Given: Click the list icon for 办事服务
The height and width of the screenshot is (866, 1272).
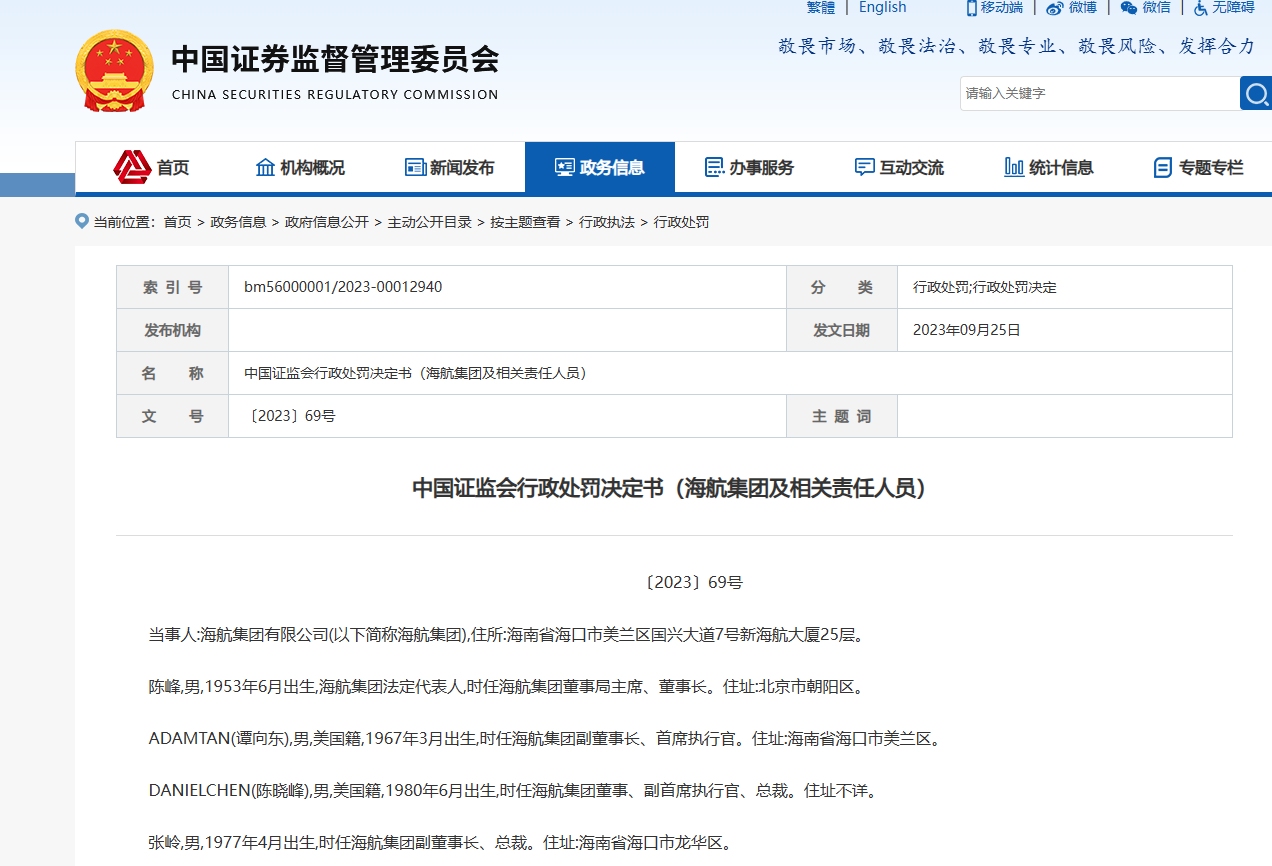Looking at the screenshot, I should 714,167.
